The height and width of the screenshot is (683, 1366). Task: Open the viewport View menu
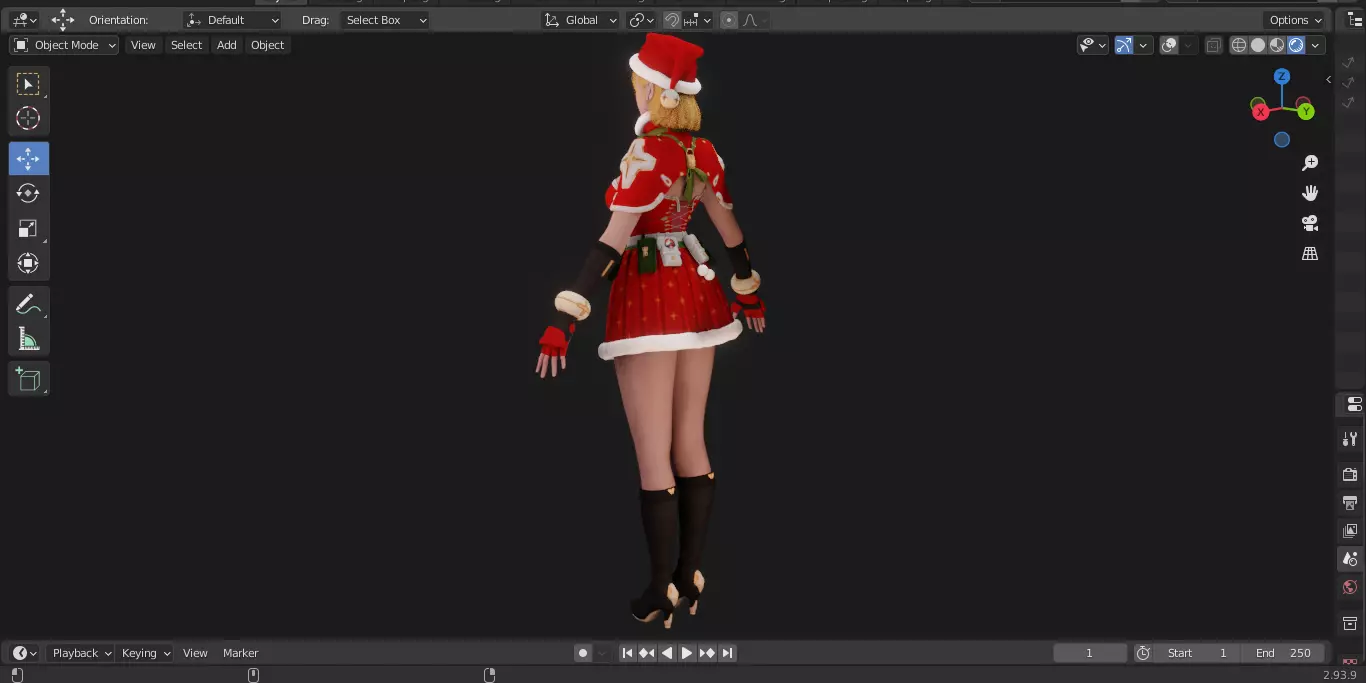[x=143, y=45]
